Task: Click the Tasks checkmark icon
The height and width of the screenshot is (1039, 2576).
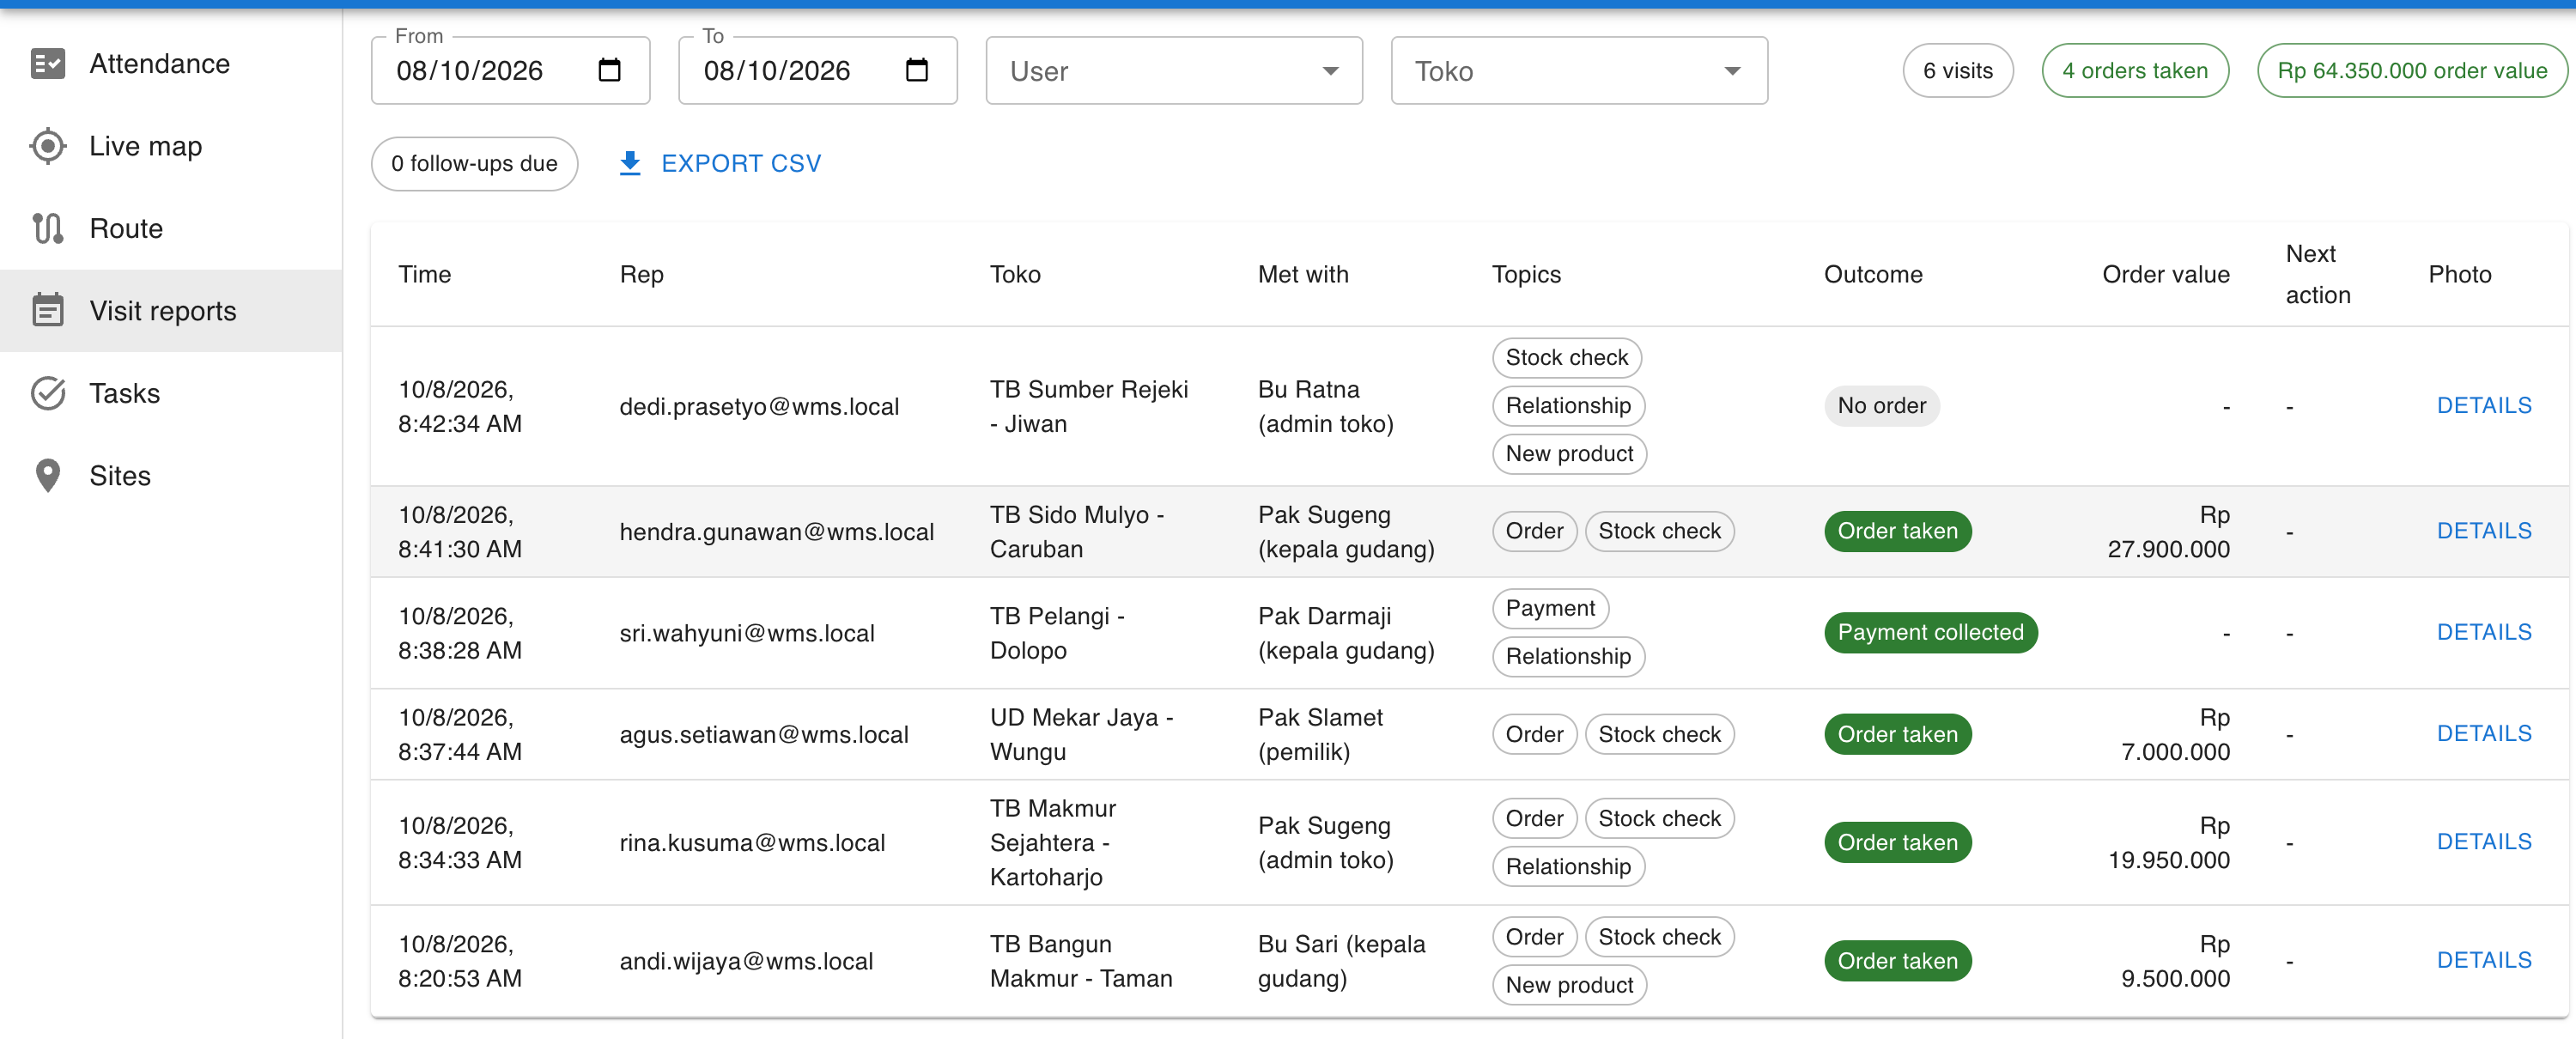Action: point(48,393)
